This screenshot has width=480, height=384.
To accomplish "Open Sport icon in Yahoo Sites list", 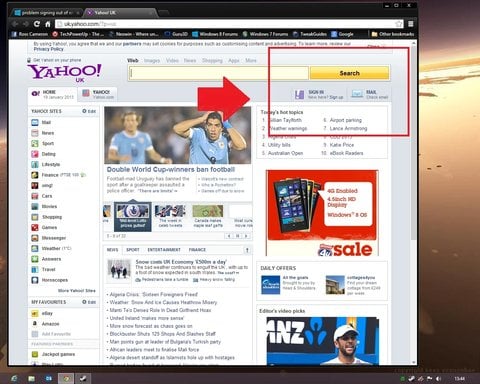I will pyautogui.click(x=35, y=143).
